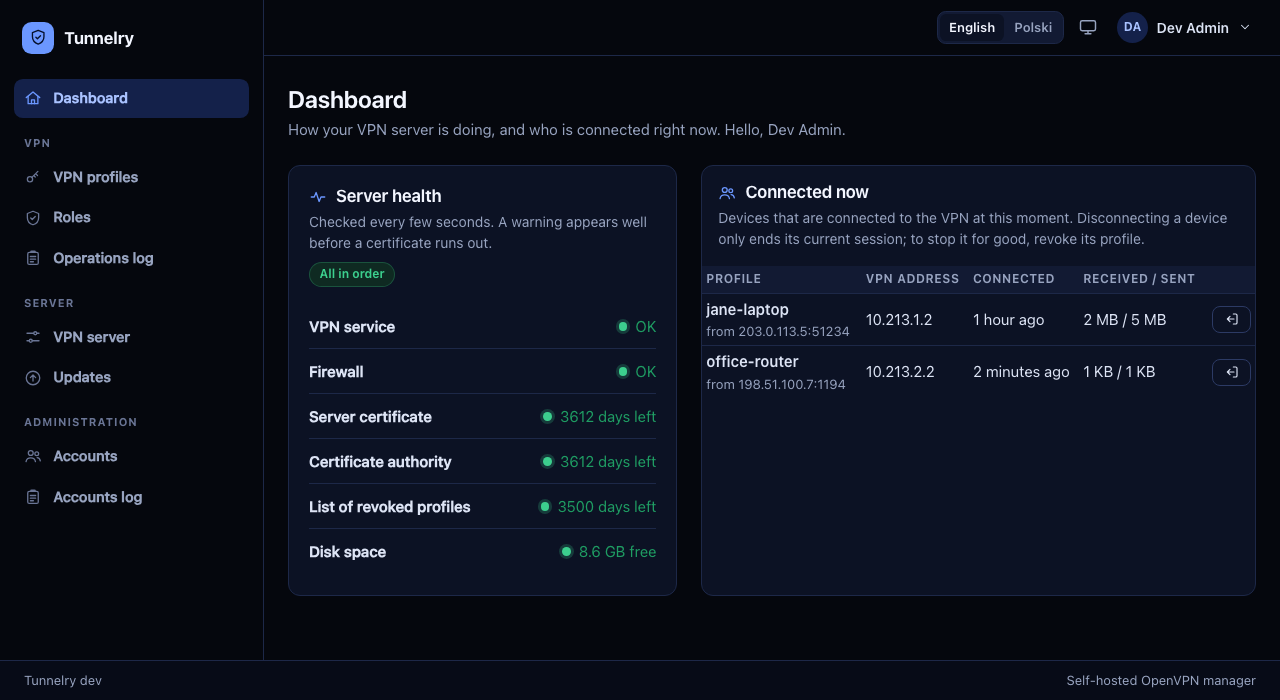This screenshot has width=1280, height=700.
Task: Switch language to Polski
Action: 1033,28
